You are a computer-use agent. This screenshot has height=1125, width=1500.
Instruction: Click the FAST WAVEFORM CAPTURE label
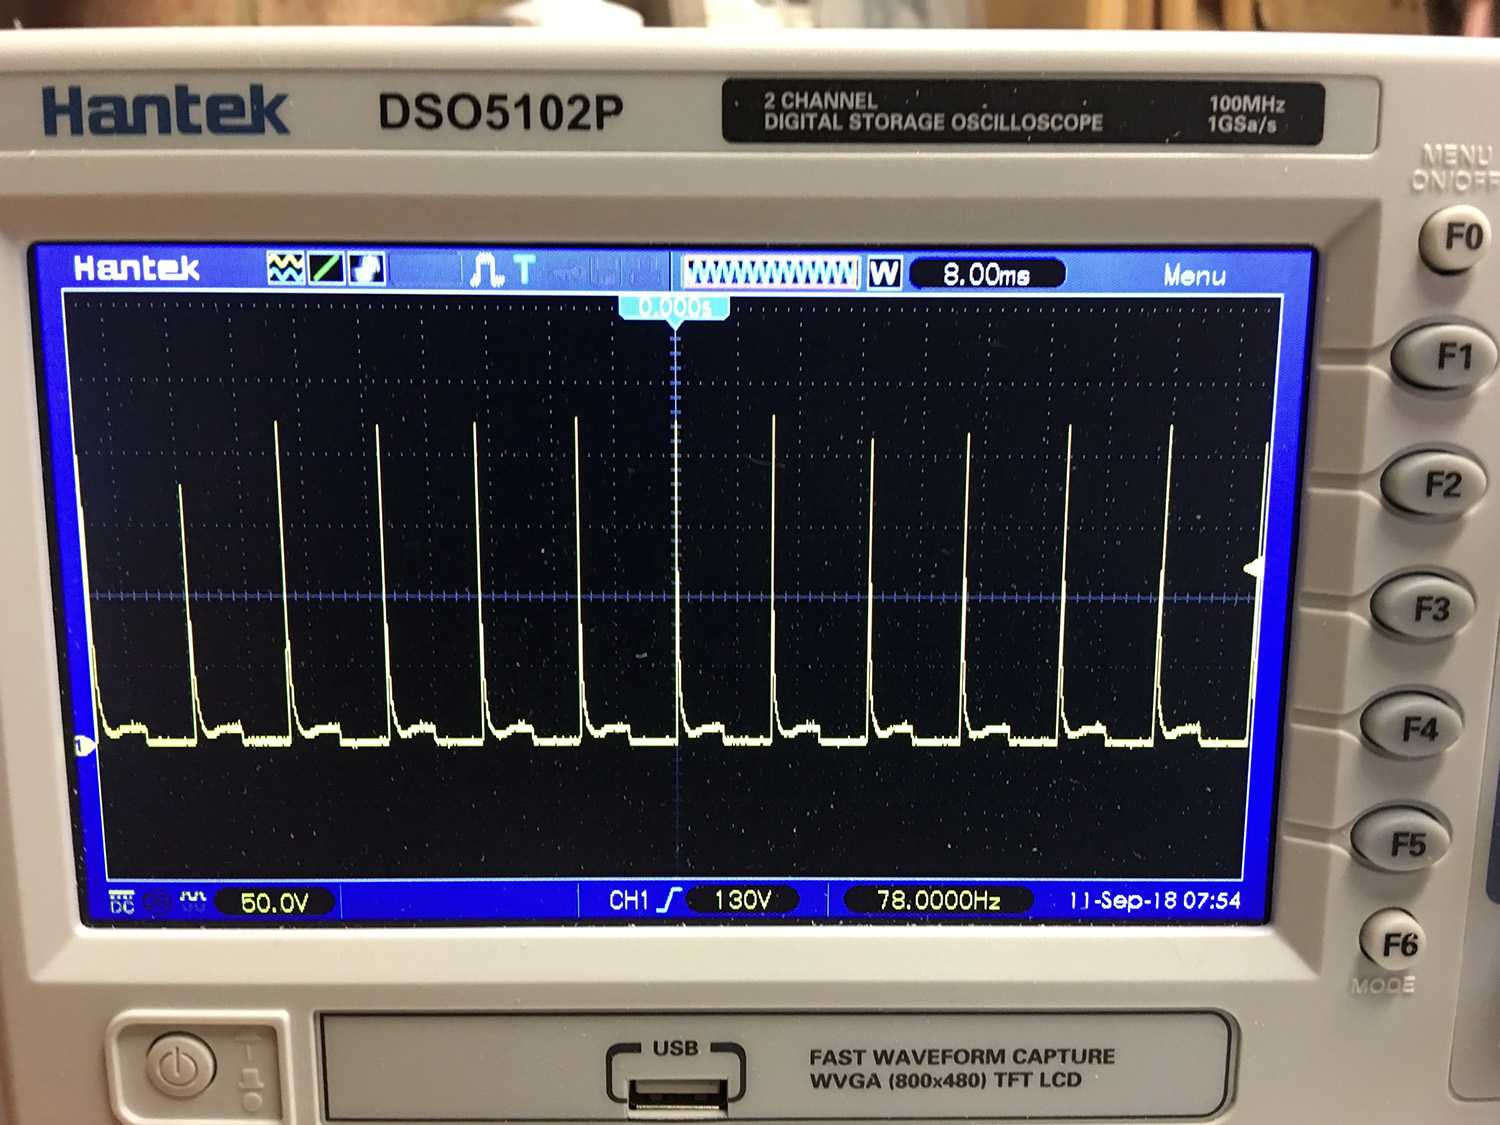point(962,1056)
